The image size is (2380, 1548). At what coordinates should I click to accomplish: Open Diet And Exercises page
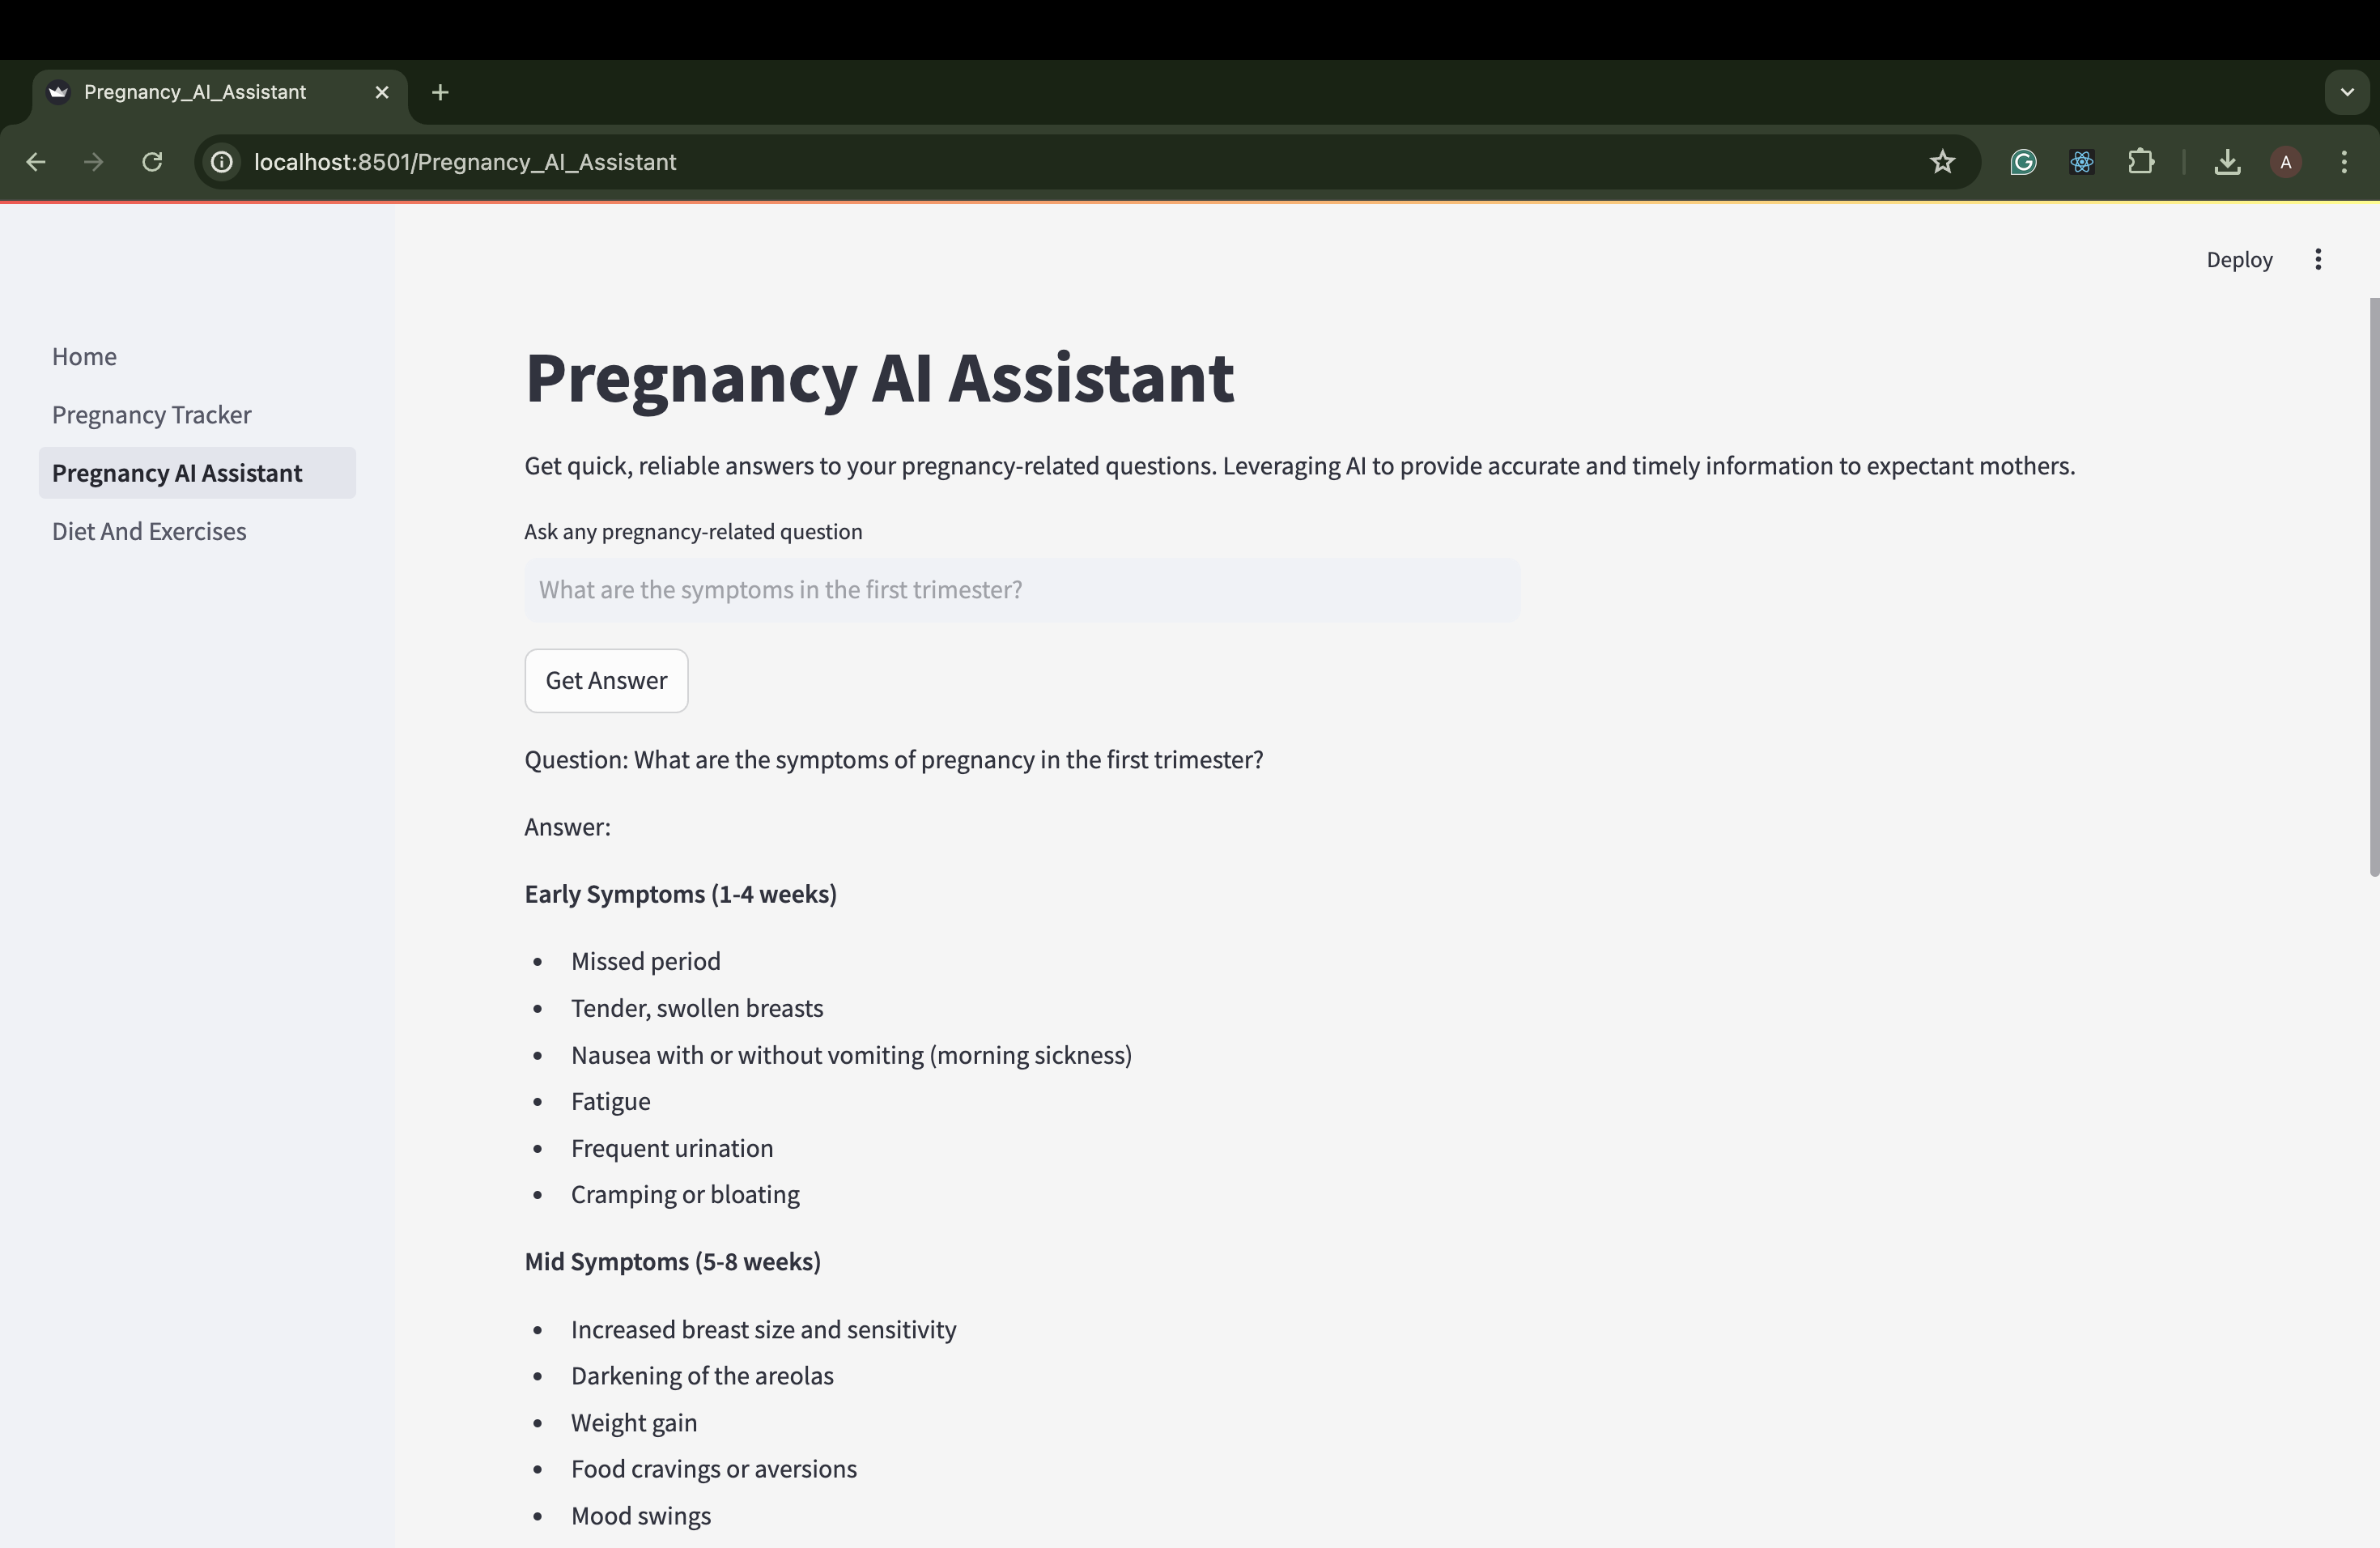pyautogui.click(x=149, y=531)
